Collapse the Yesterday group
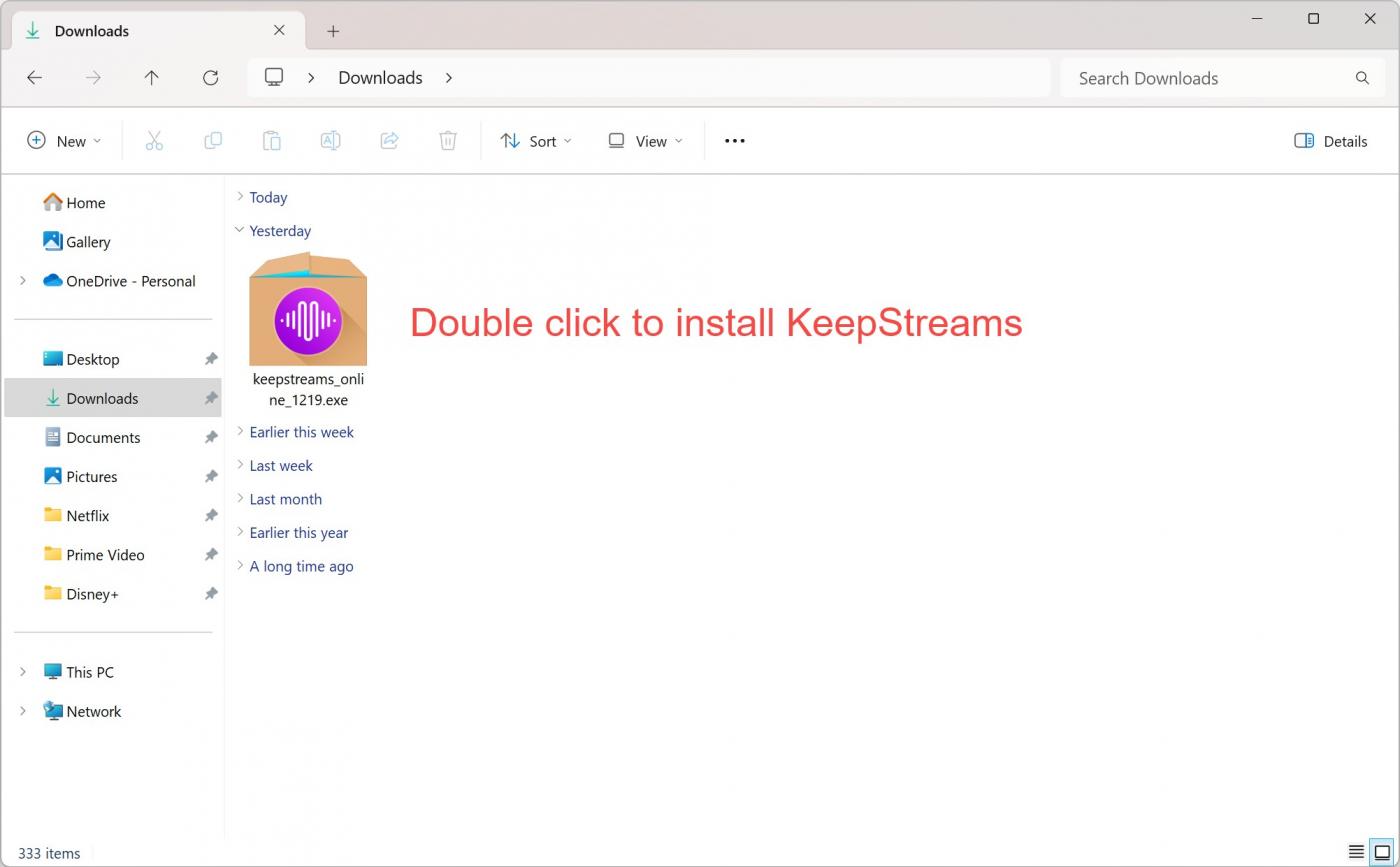The width and height of the screenshot is (1400, 867). [239, 230]
